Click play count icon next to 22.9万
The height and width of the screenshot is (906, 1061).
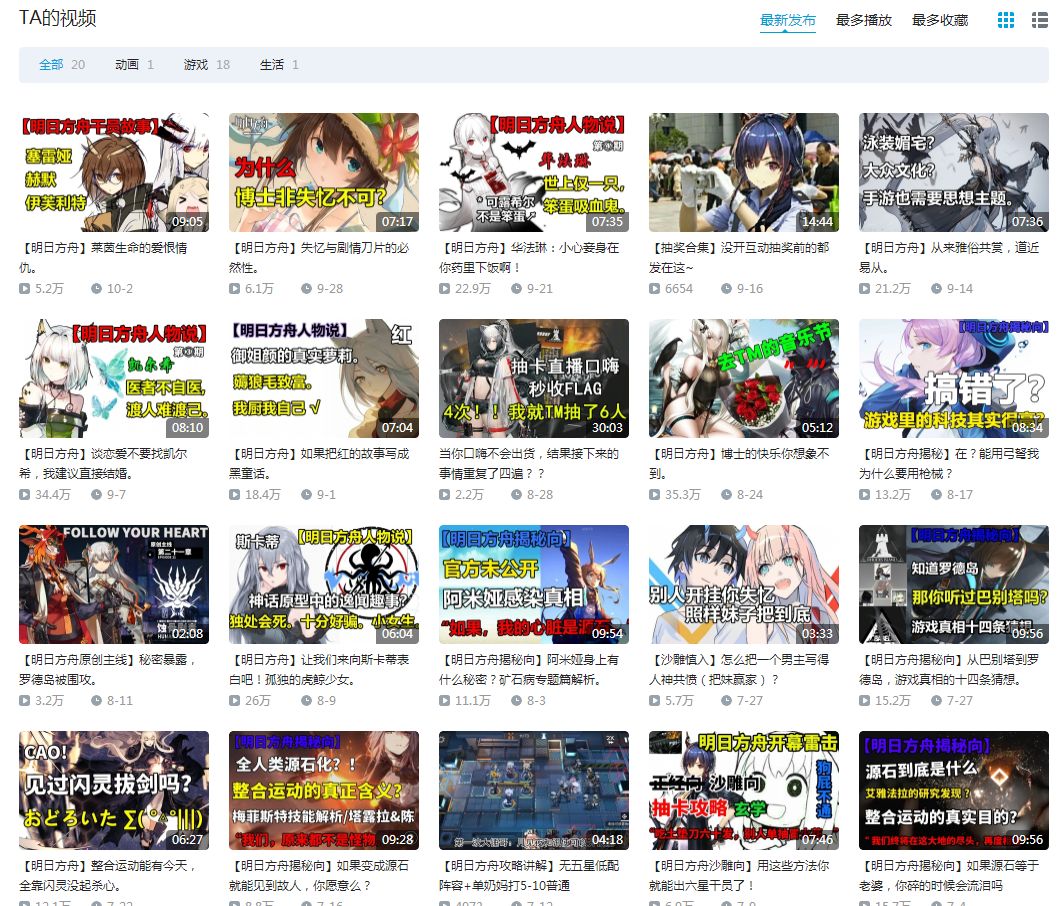(x=445, y=289)
